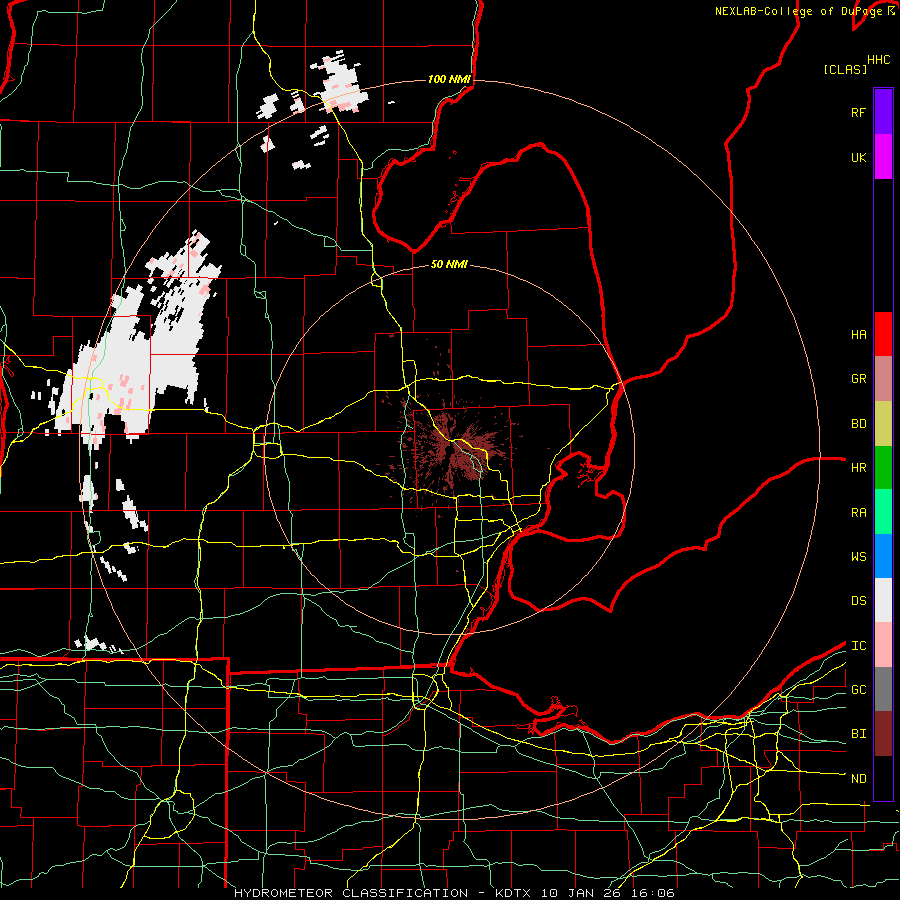Select the BI brown legend swatch
Viewport: 900px width, 900px height.
[883, 734]
